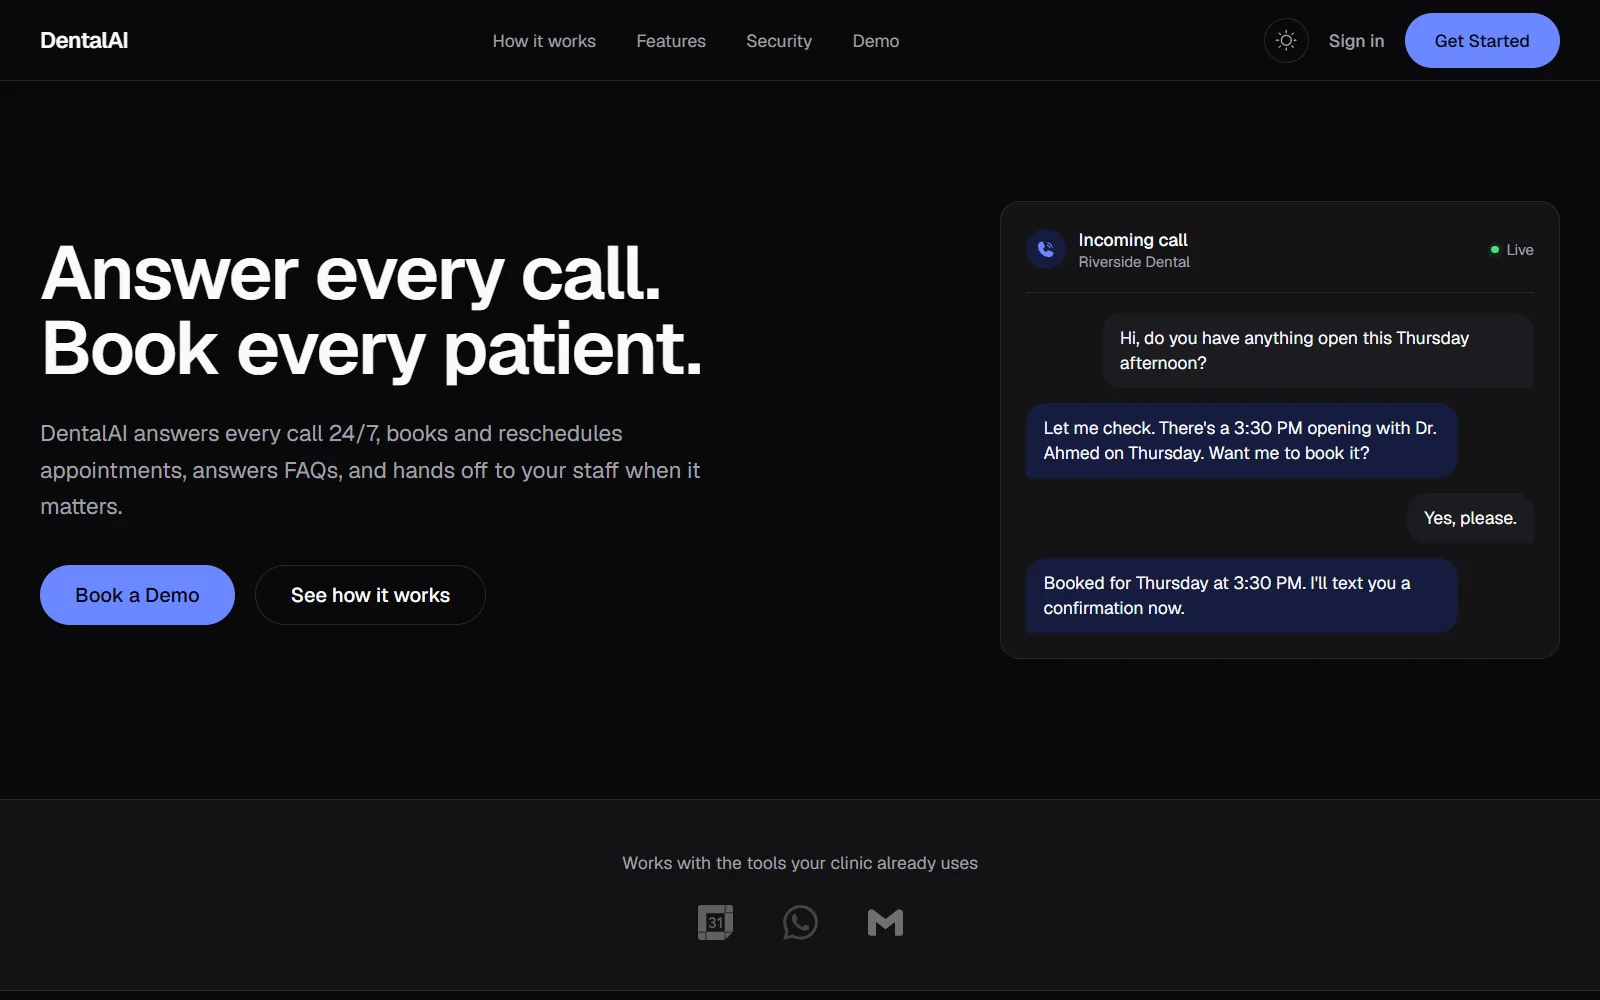Click the 'Let me check' reply message
Image resolution: width=1600 pixels, height=1000 pixels.
[1241, 441]
